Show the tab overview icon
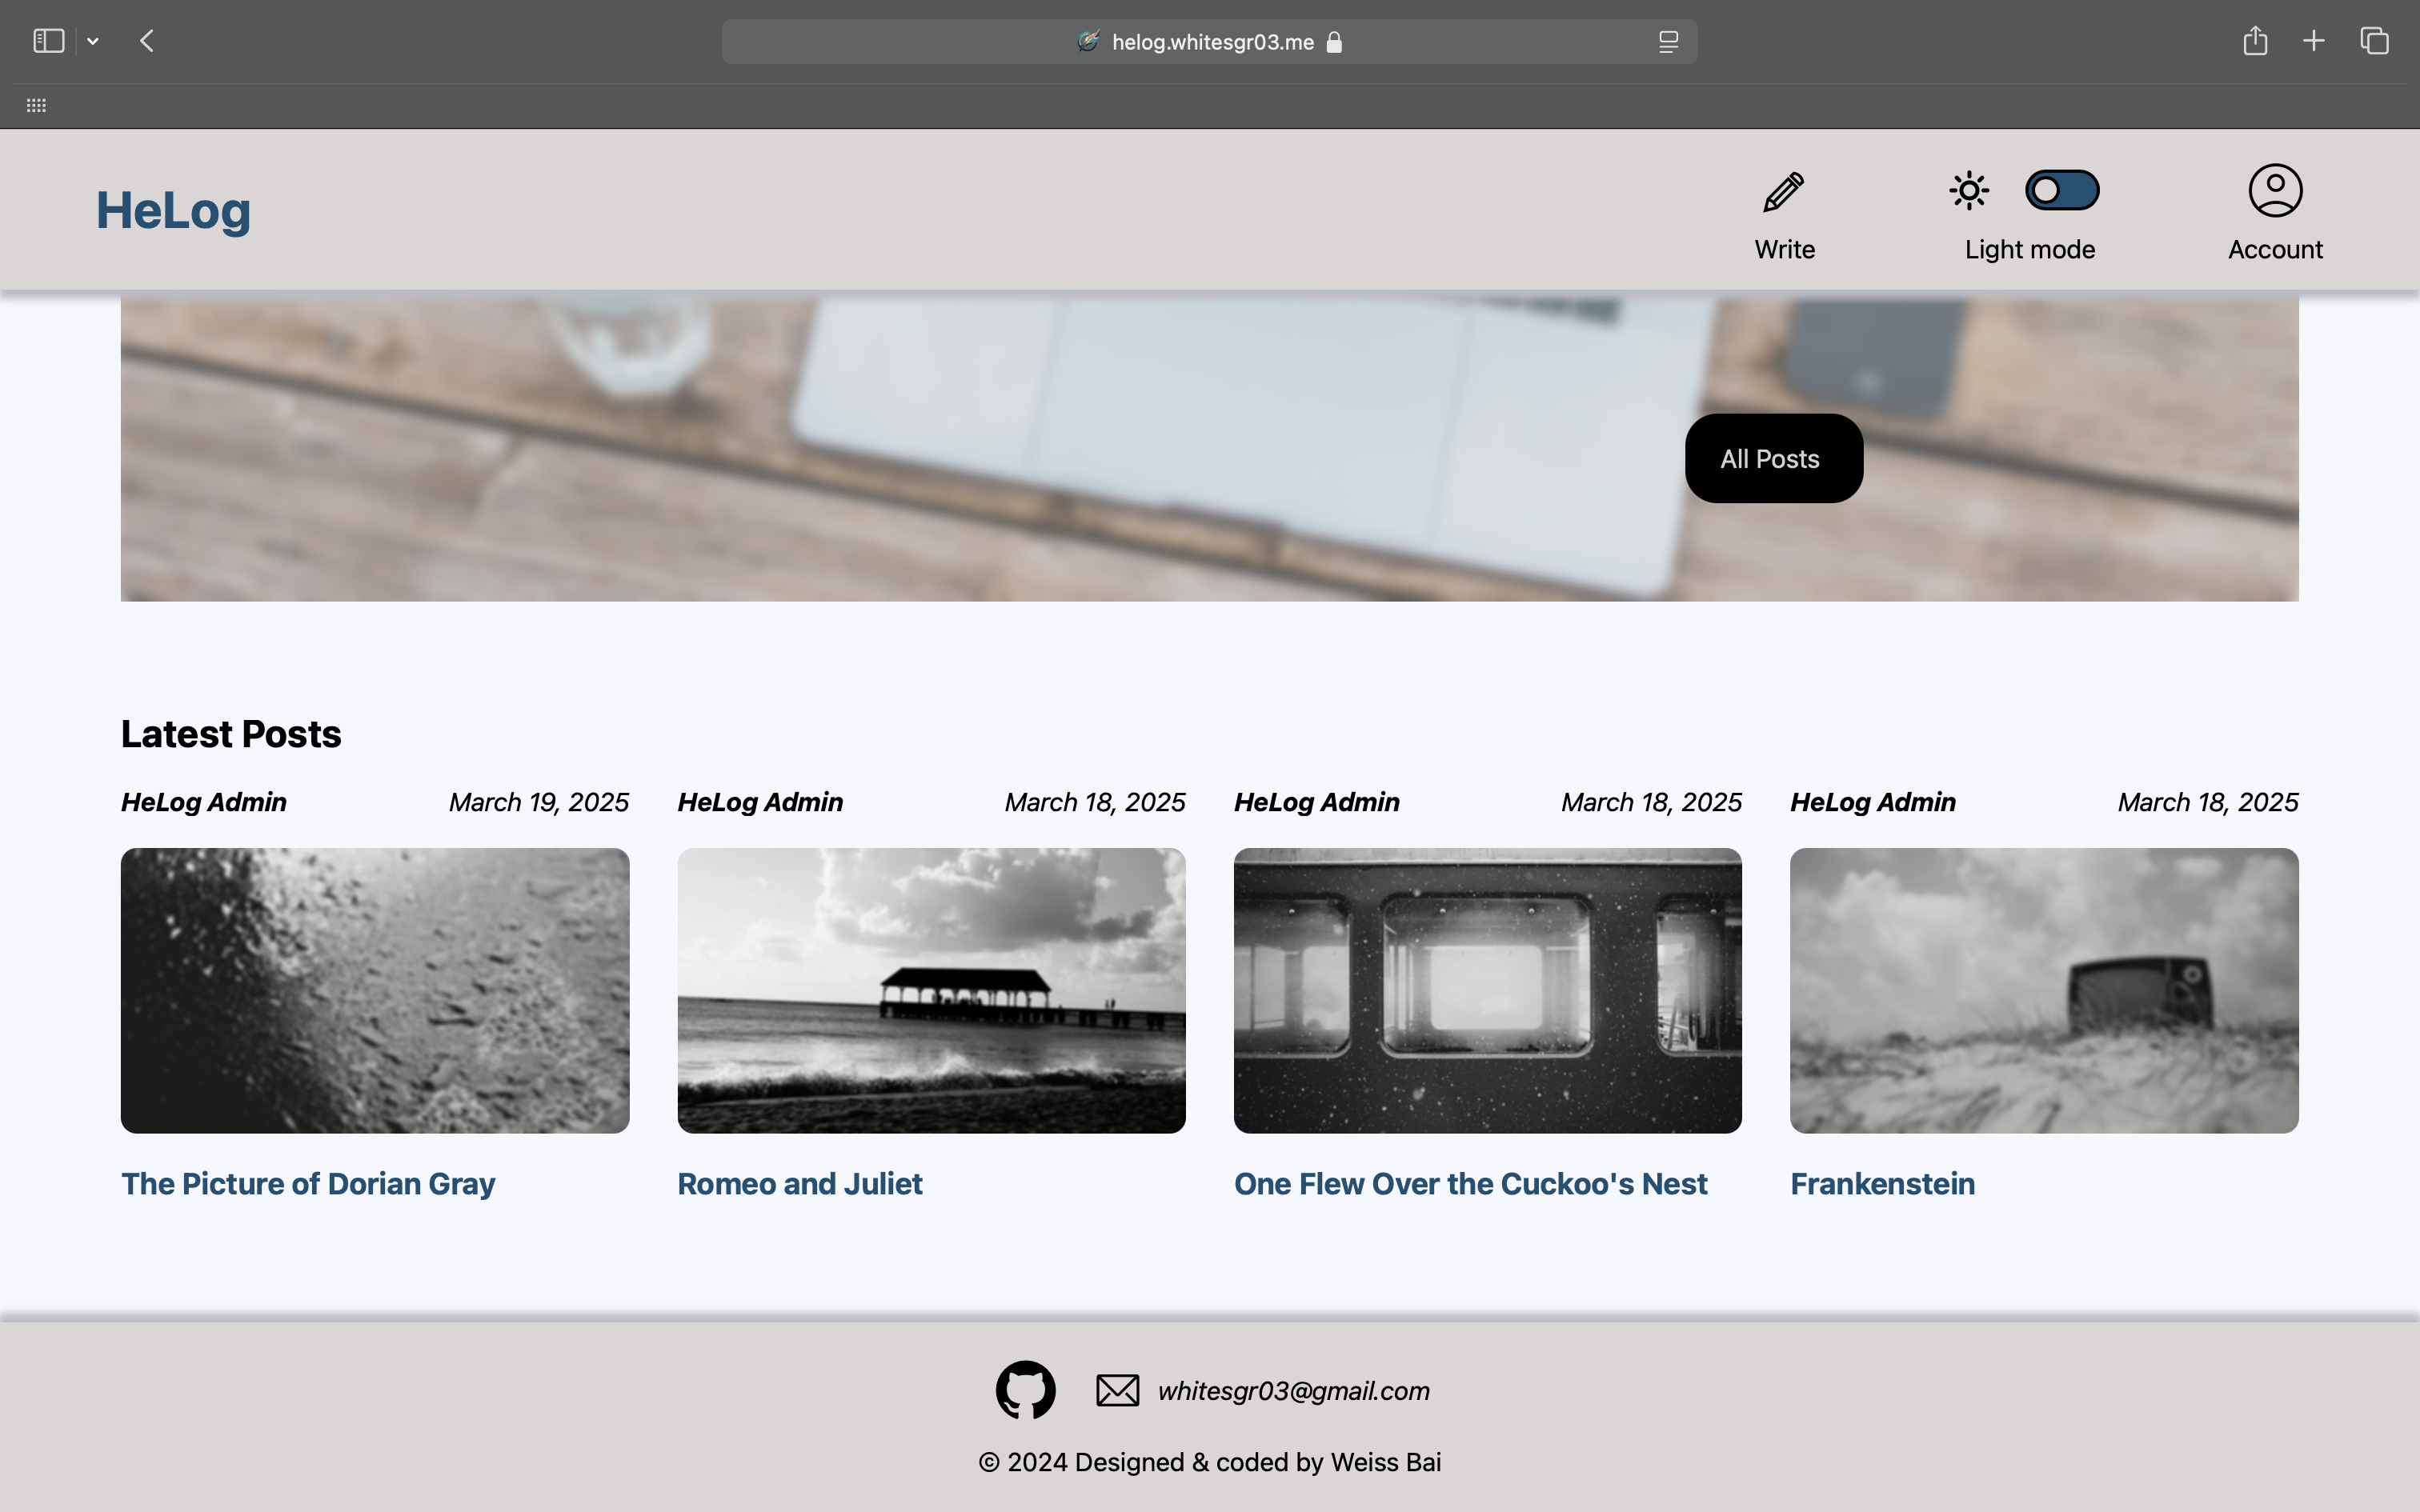2420x1512 pixels. [2374, 41]
